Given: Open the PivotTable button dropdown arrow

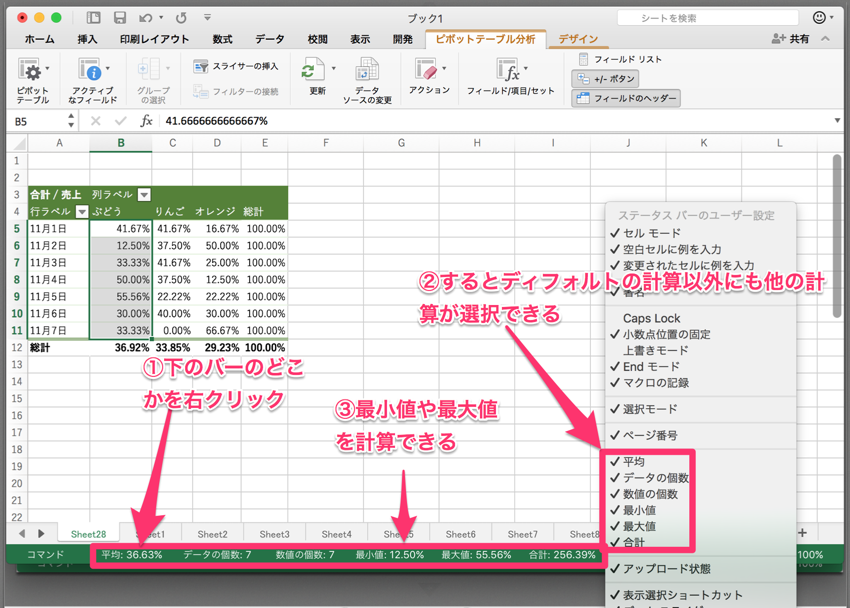Looking at the screenshot, I should pos(48,69).
